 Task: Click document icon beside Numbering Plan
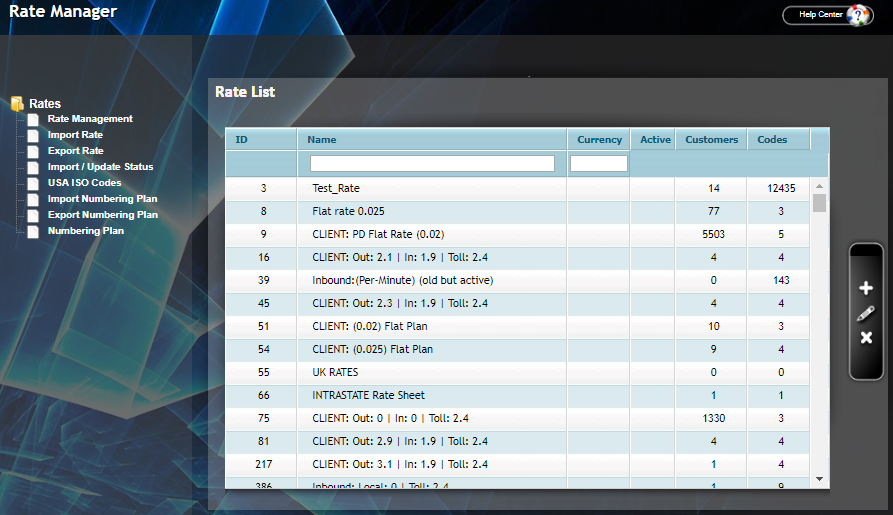[33, 231]
